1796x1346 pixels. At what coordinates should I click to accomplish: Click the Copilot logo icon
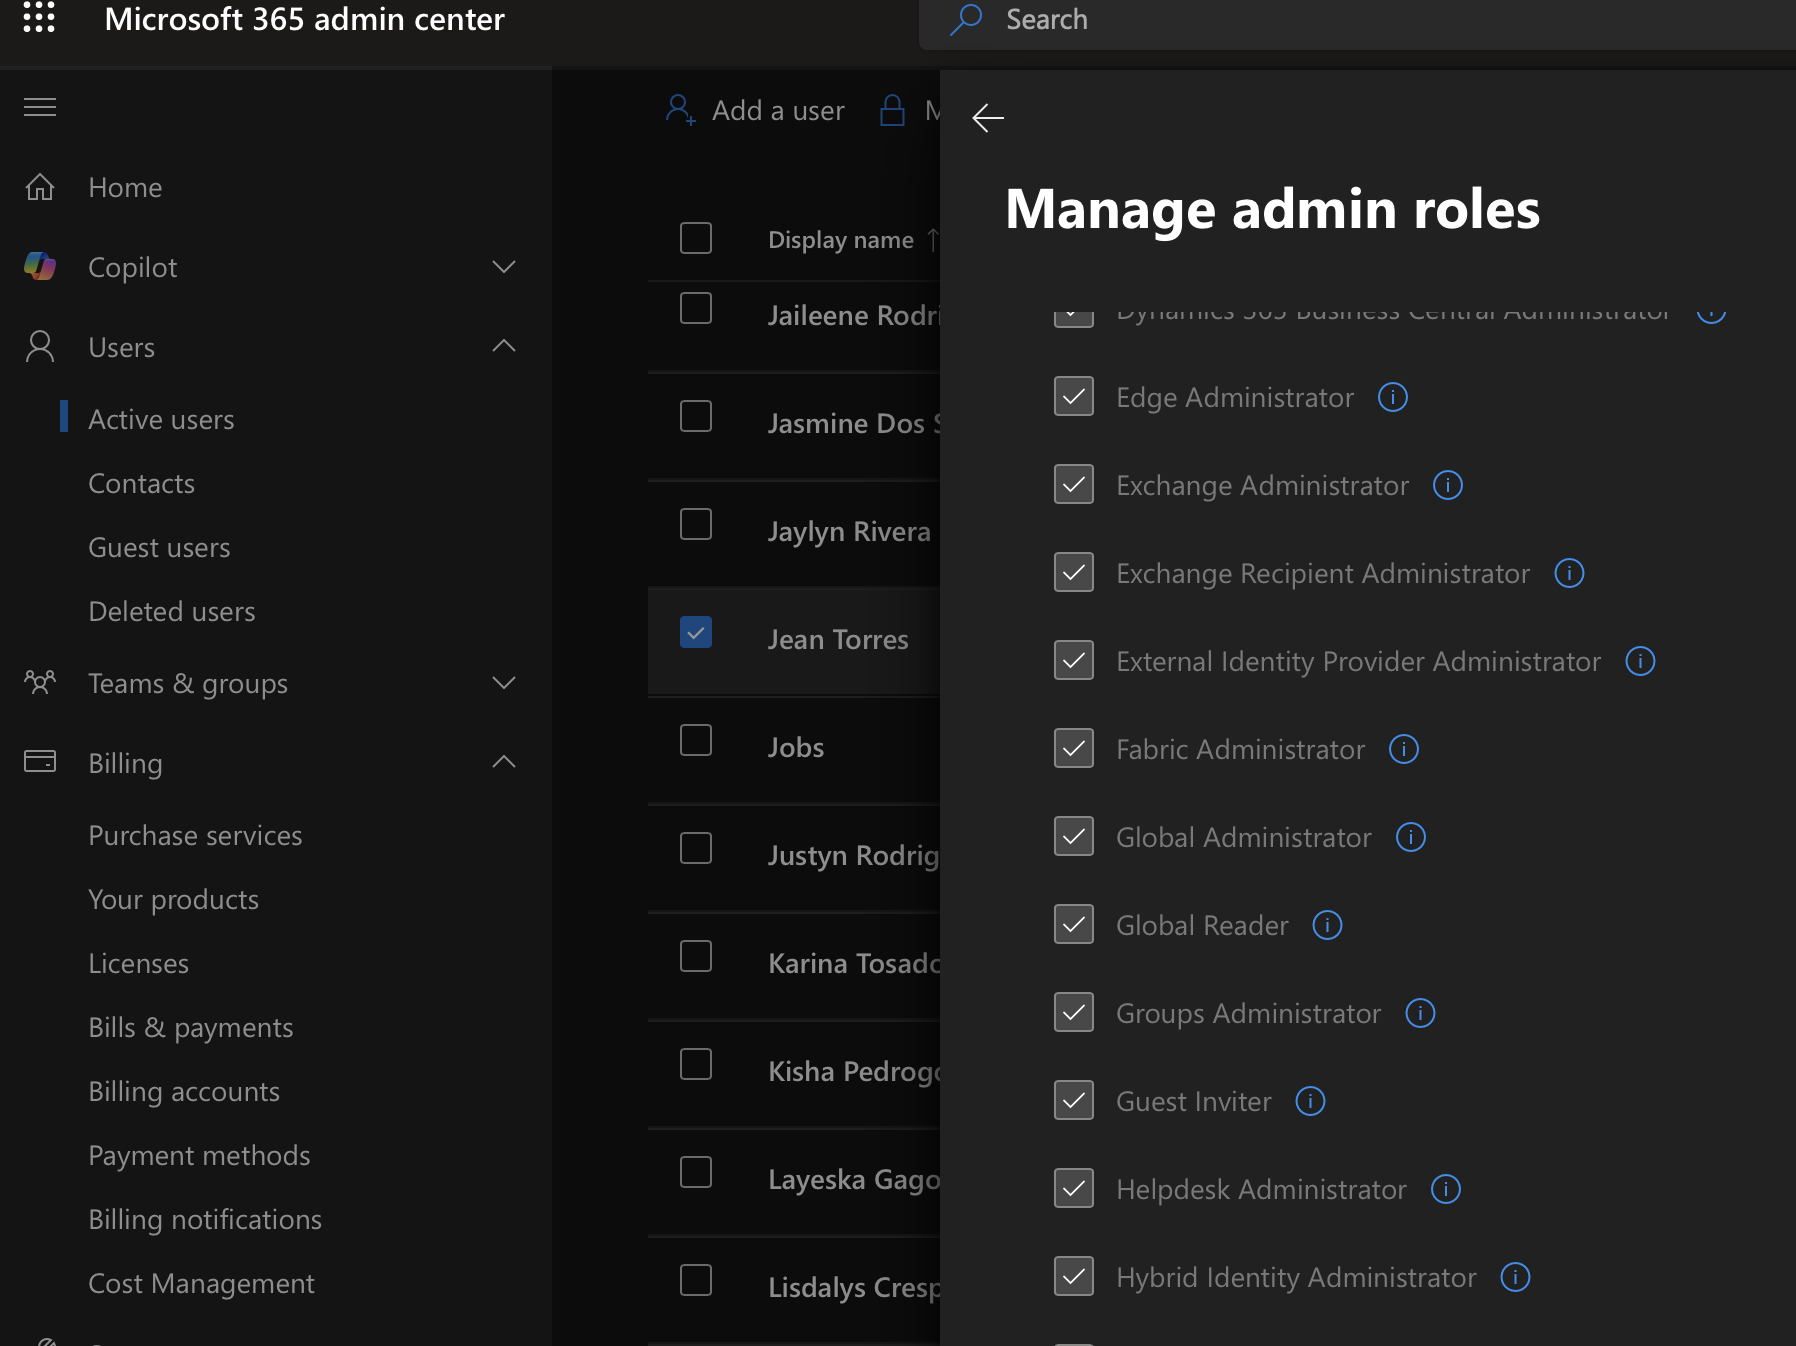tap(40, 266)
